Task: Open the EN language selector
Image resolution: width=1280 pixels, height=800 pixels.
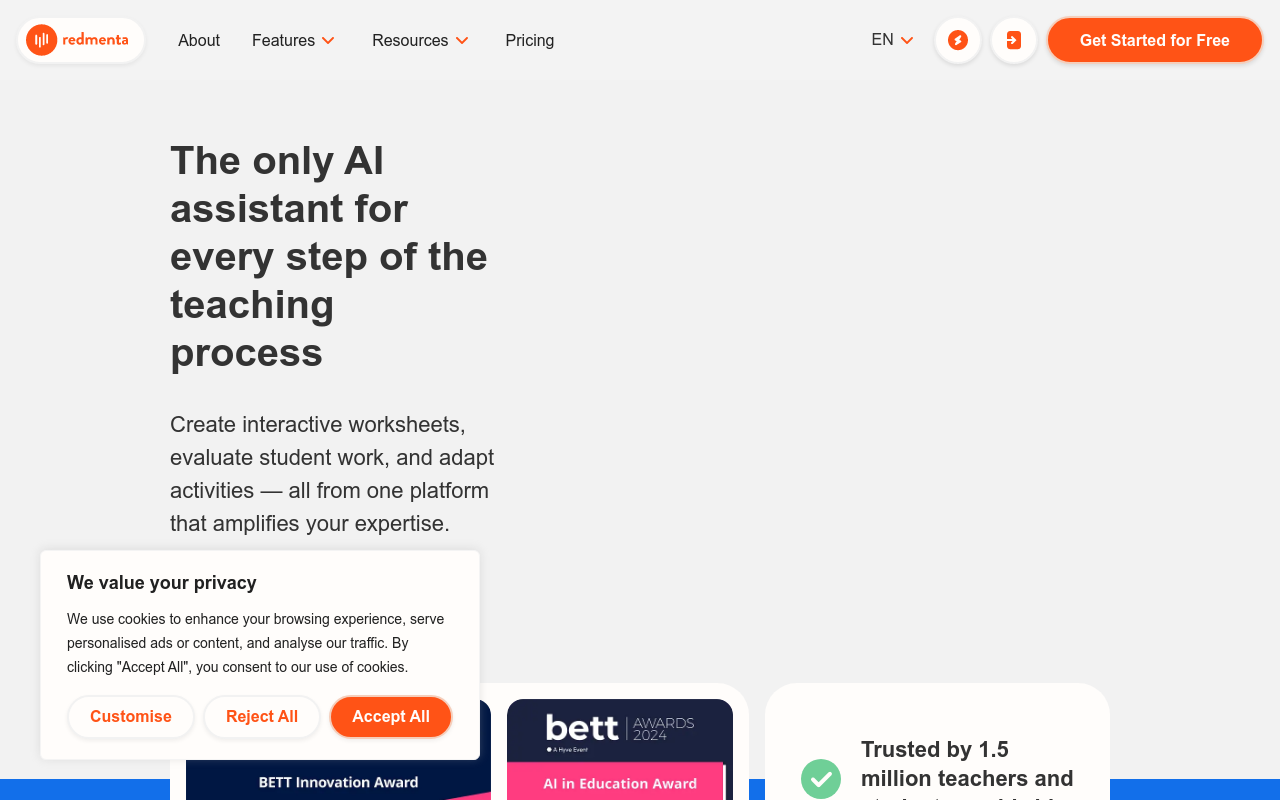Action: [893, 40]
